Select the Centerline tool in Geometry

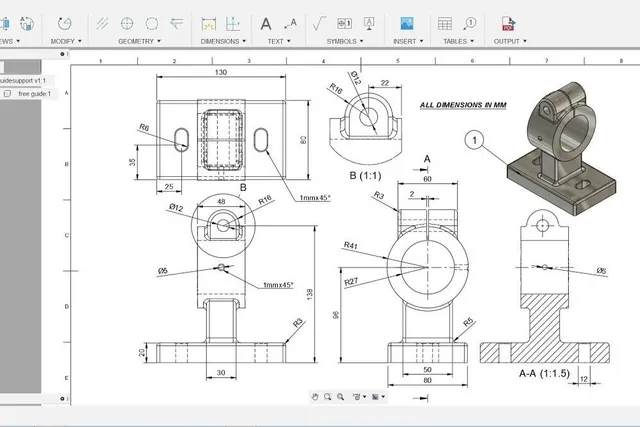pyautogui.click(x=176, y=23)
